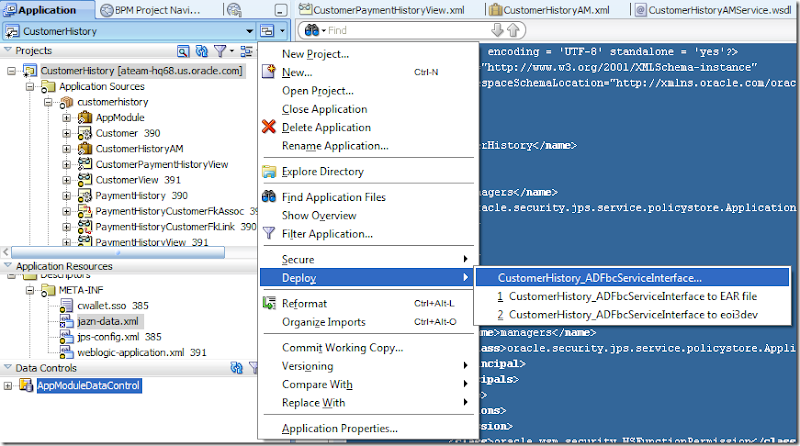The height and width of the screenshot is (446, 800).
Task: Choose Organize Imports
Action: [x=323, y=322]
